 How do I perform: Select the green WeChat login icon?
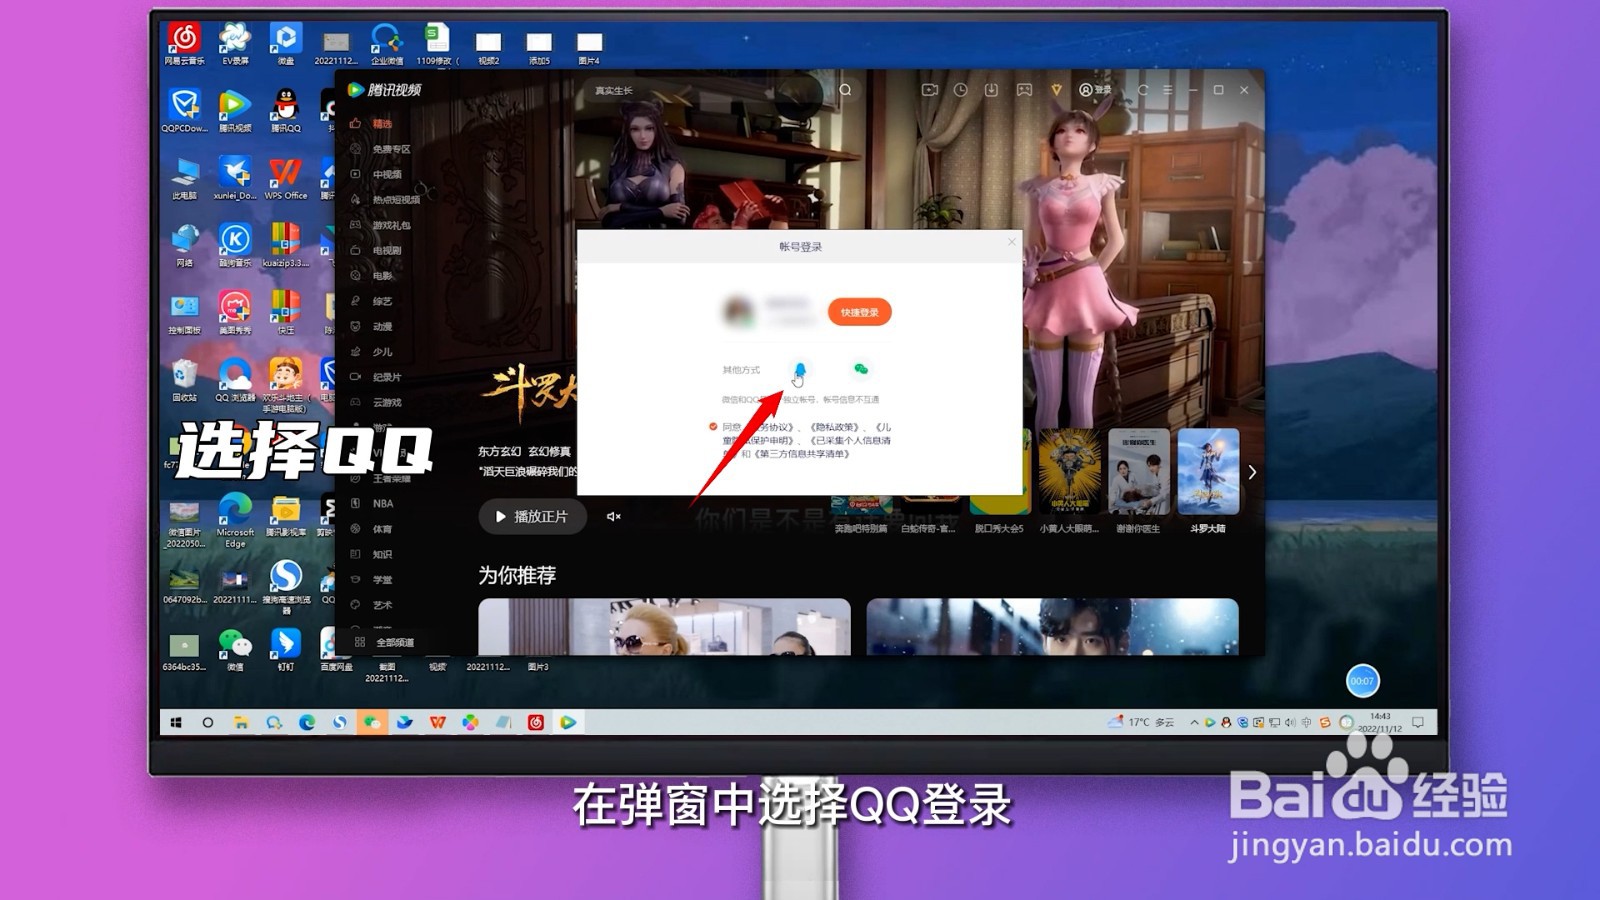point(863,370)
